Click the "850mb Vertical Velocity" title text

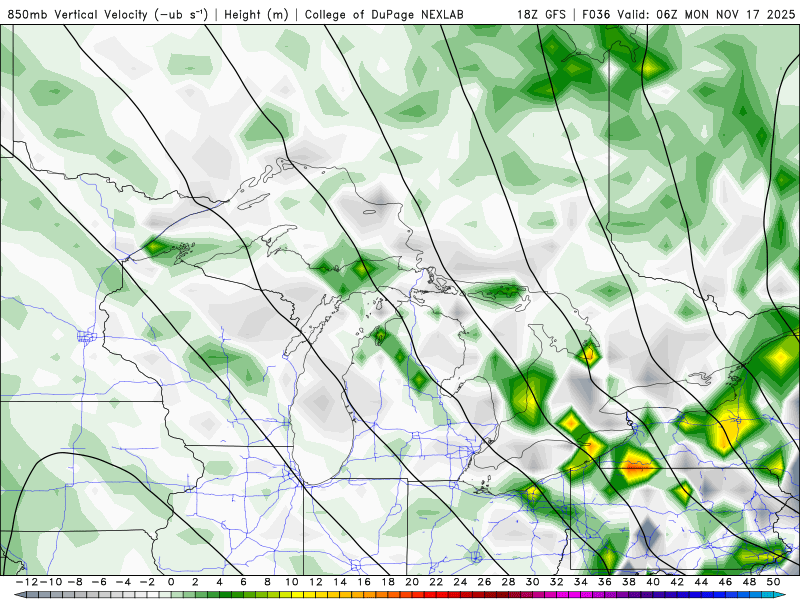click(x=77, y=15)
